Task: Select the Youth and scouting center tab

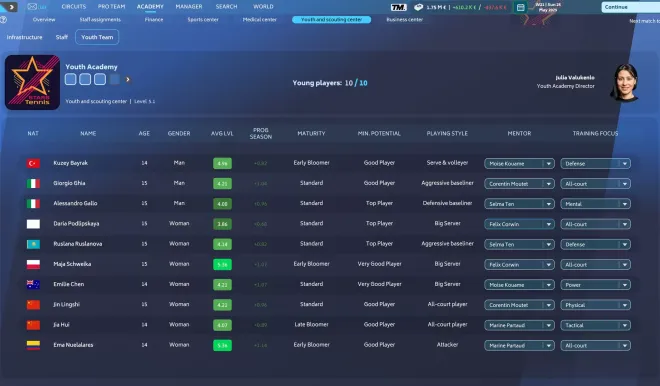Action: point(332,20)
